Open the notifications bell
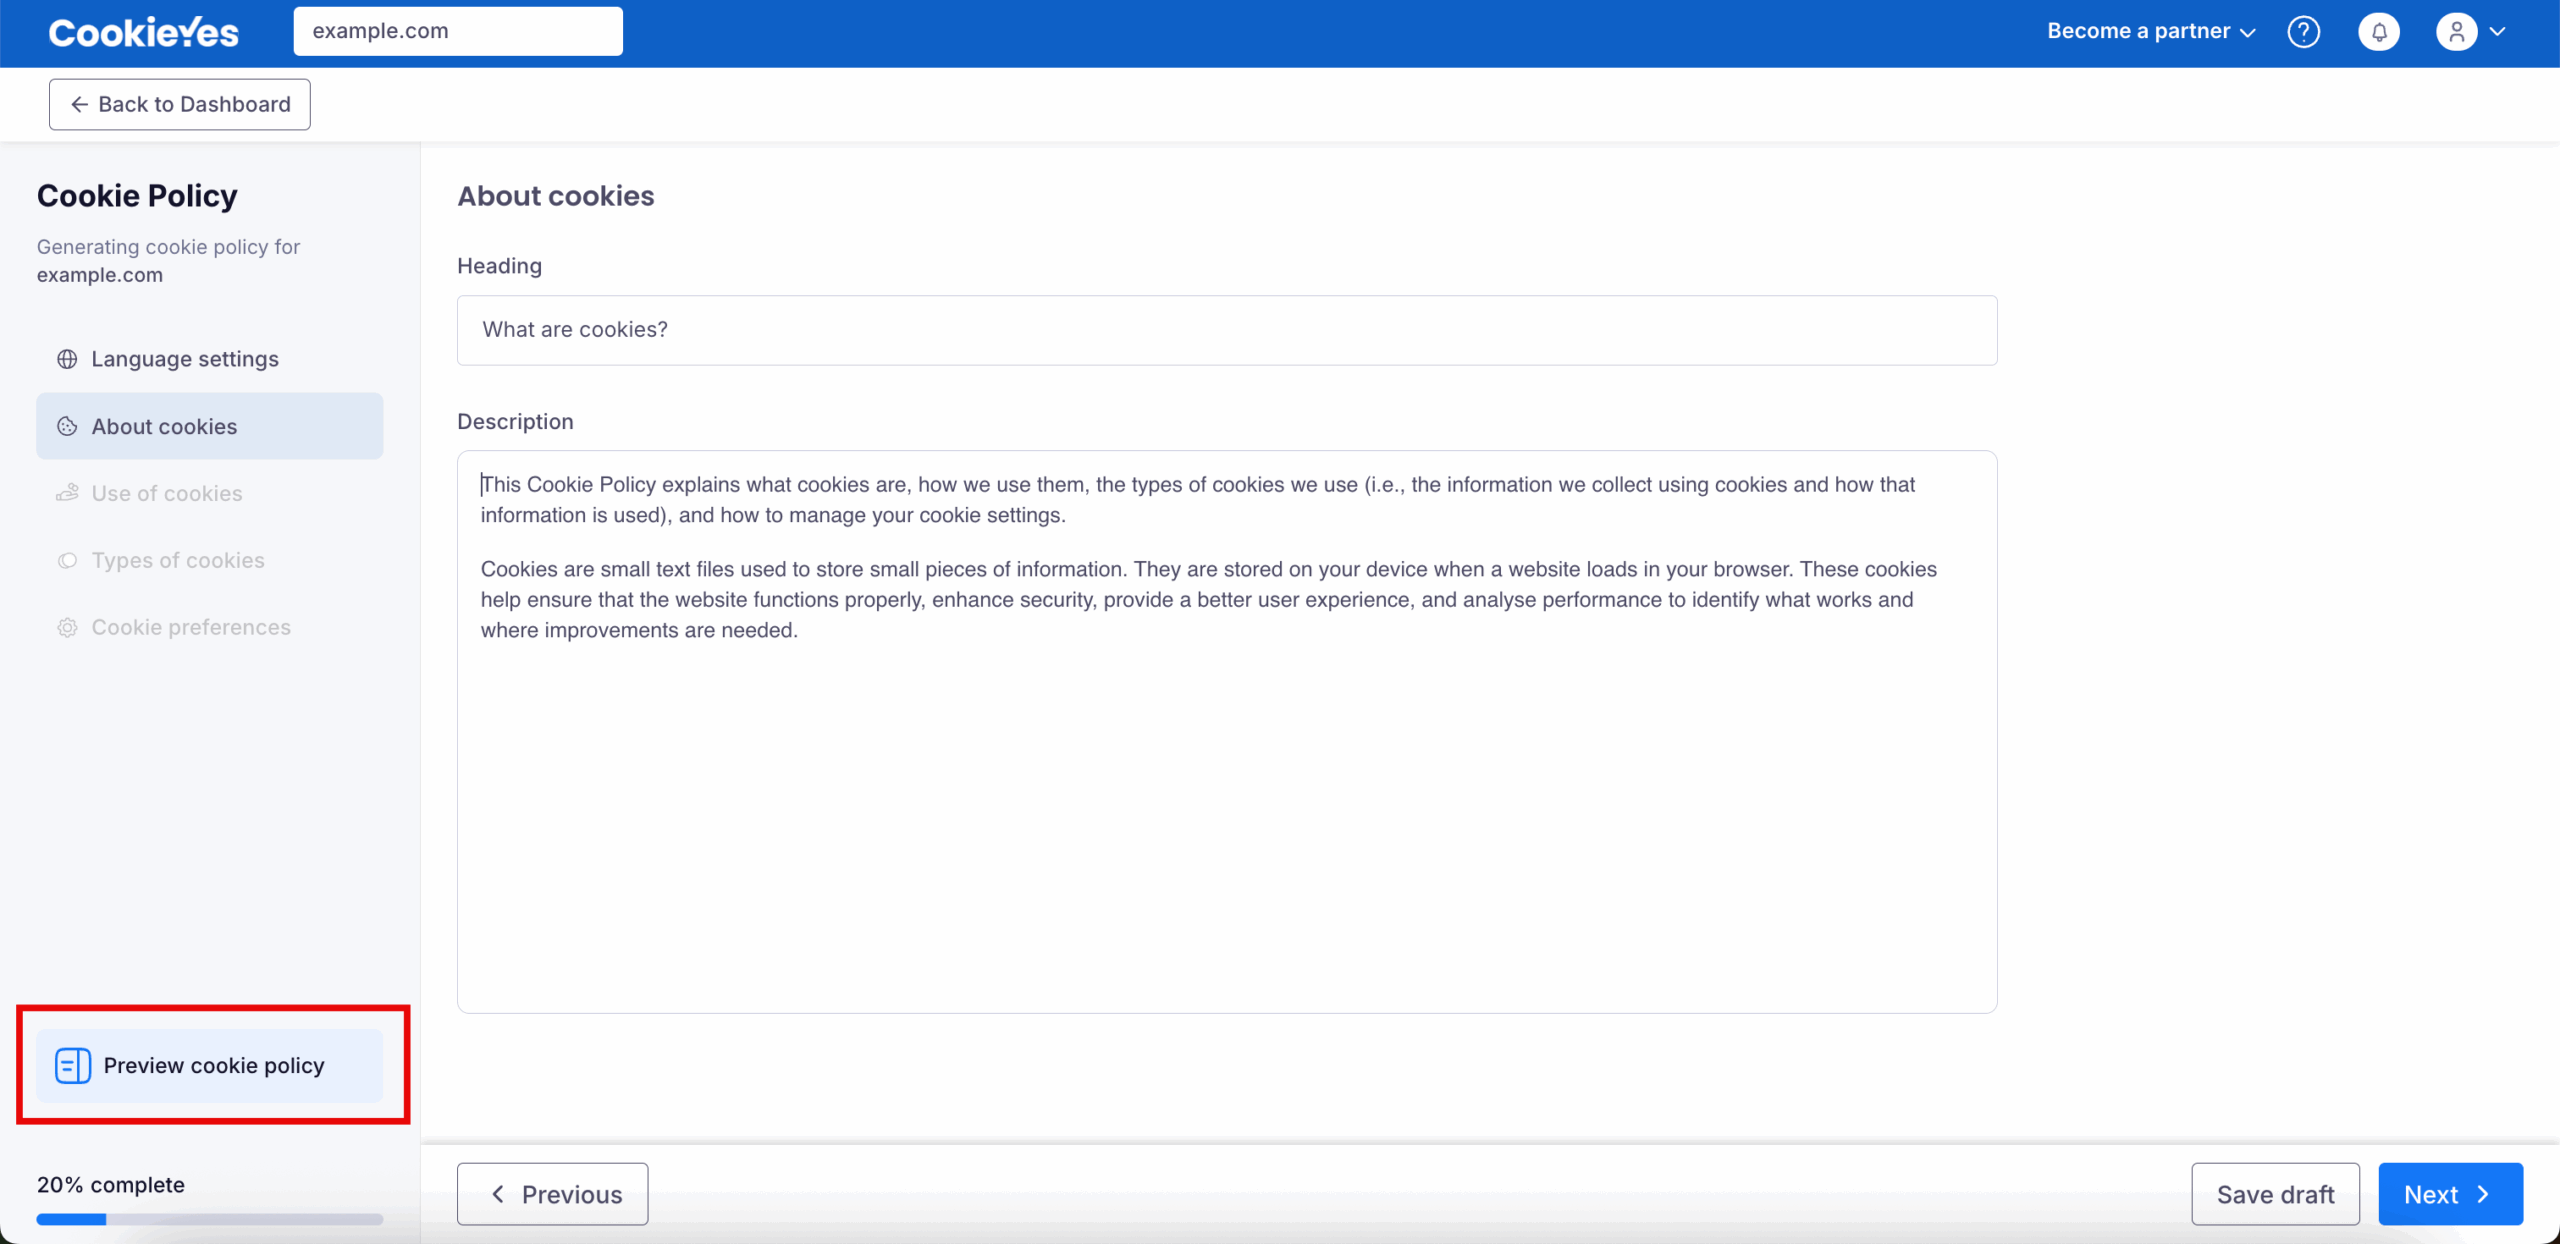This screenshot has width=2560, height=1244. point(2380,31)
